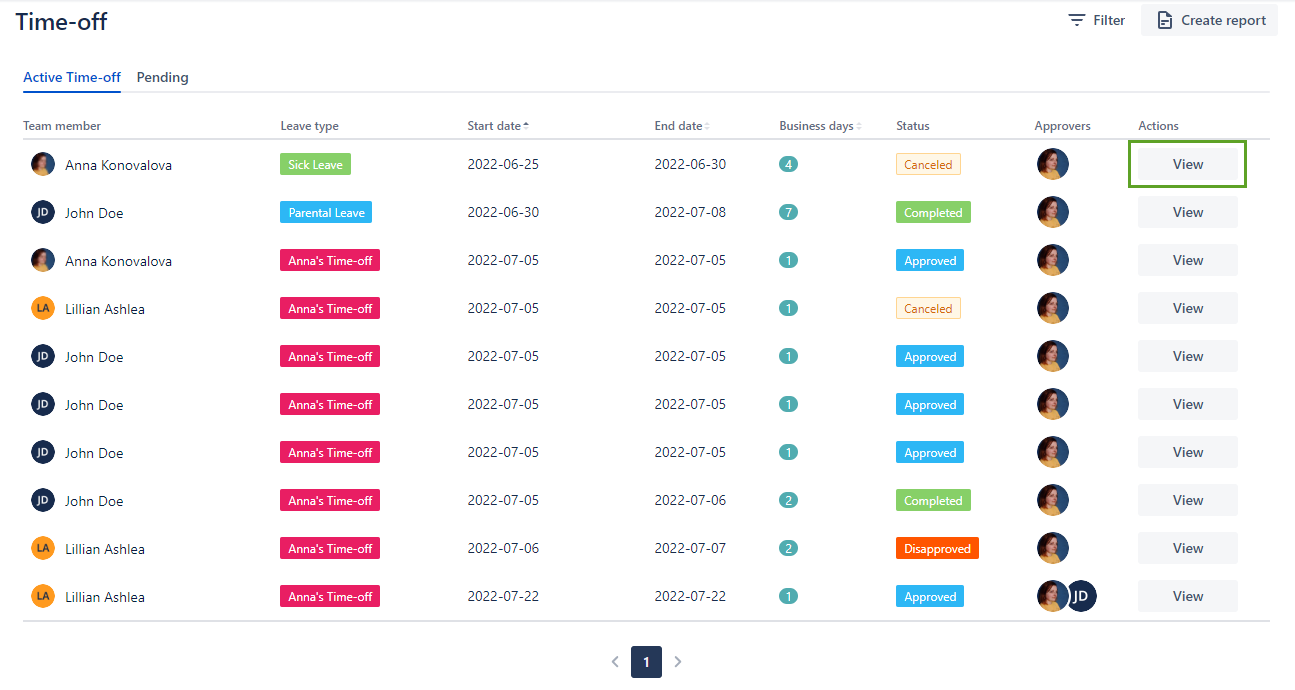View John Doe's Parental Leave request
1295x690 pixels.
[x=1187, y=212]
